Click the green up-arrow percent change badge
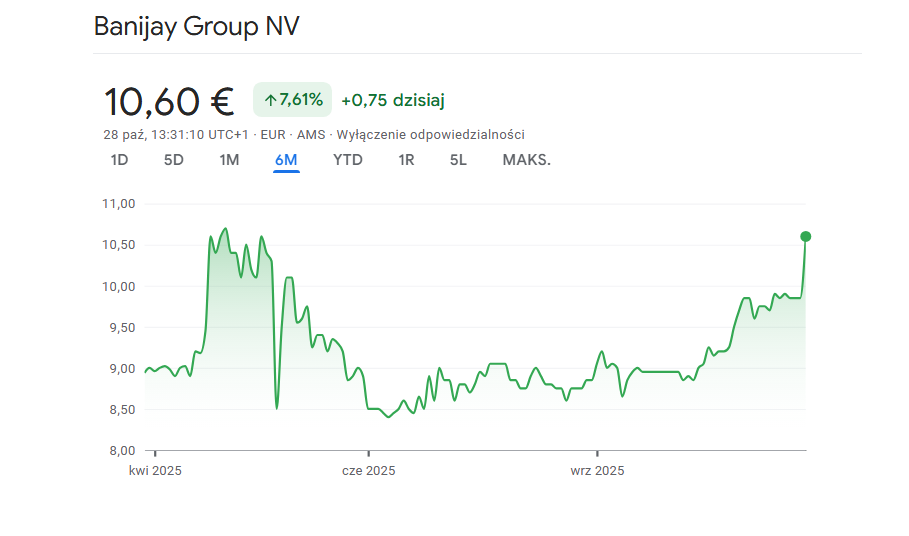Viewport: 909px width, 536px height. [292, 100]
